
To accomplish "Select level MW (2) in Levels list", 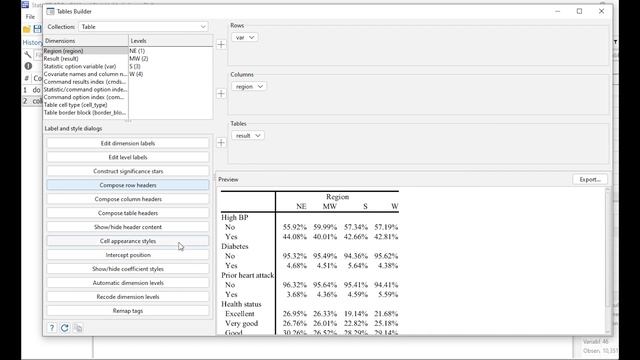I will click(139, 59).
